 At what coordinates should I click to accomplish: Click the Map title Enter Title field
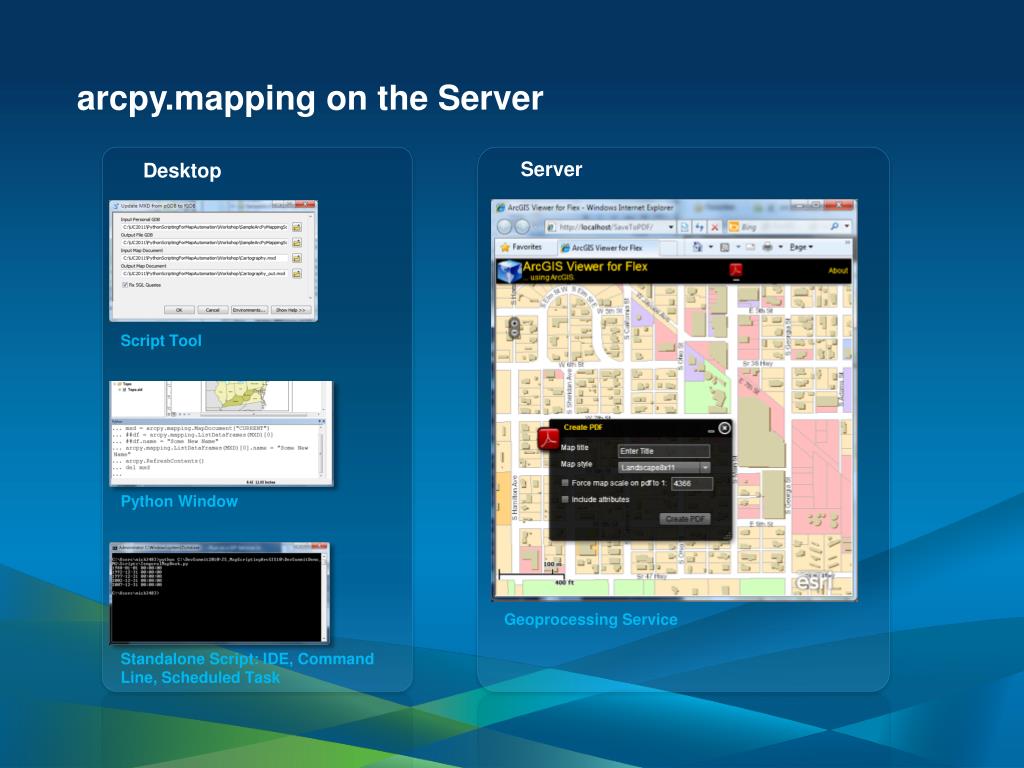(x=664, y=451)
